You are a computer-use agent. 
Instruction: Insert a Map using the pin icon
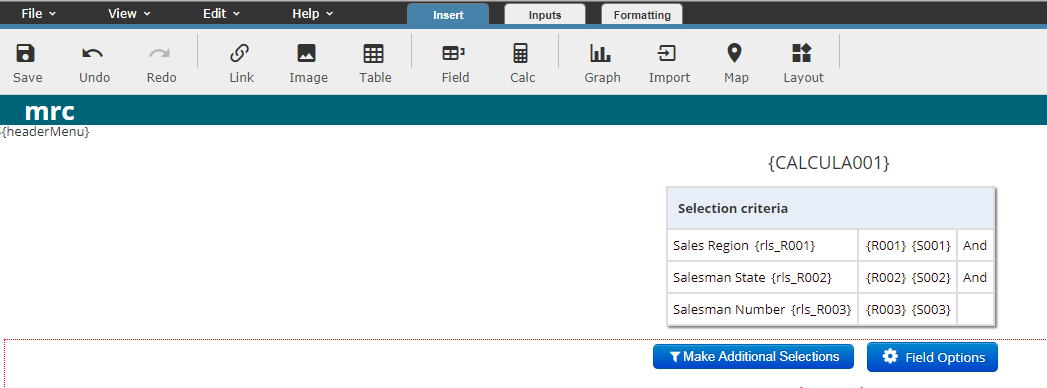coord(735,53)
